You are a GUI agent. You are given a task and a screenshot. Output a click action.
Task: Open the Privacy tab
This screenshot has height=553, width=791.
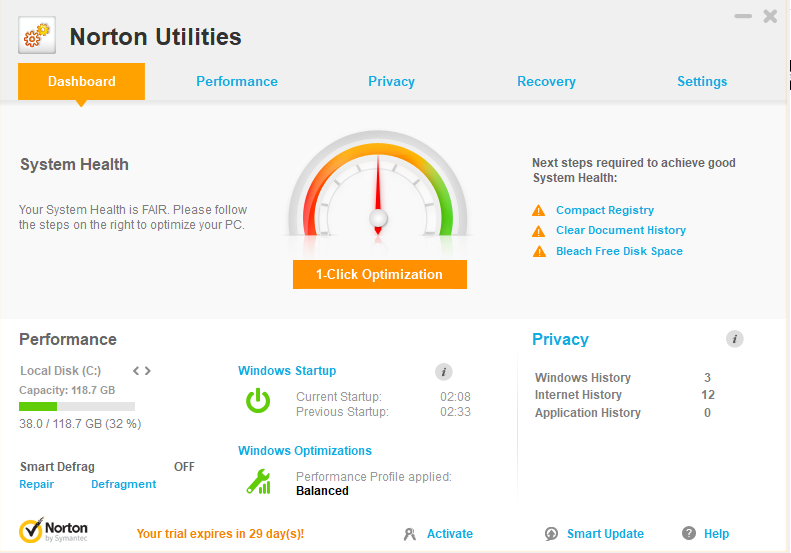[391, 81]
